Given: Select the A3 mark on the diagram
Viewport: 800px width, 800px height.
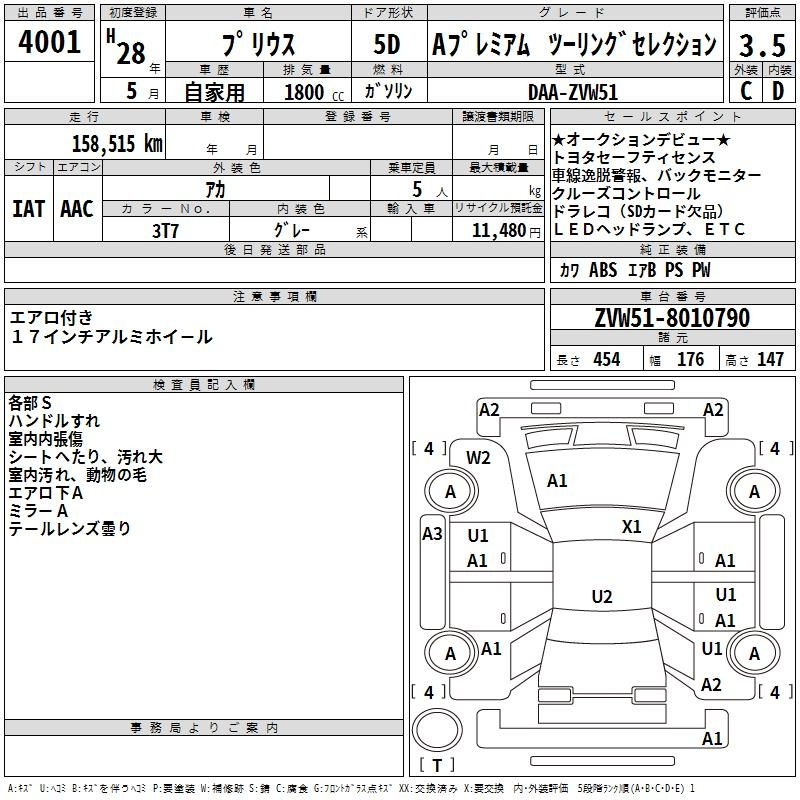Looking at the screenshot, I should tap(432, 534).
